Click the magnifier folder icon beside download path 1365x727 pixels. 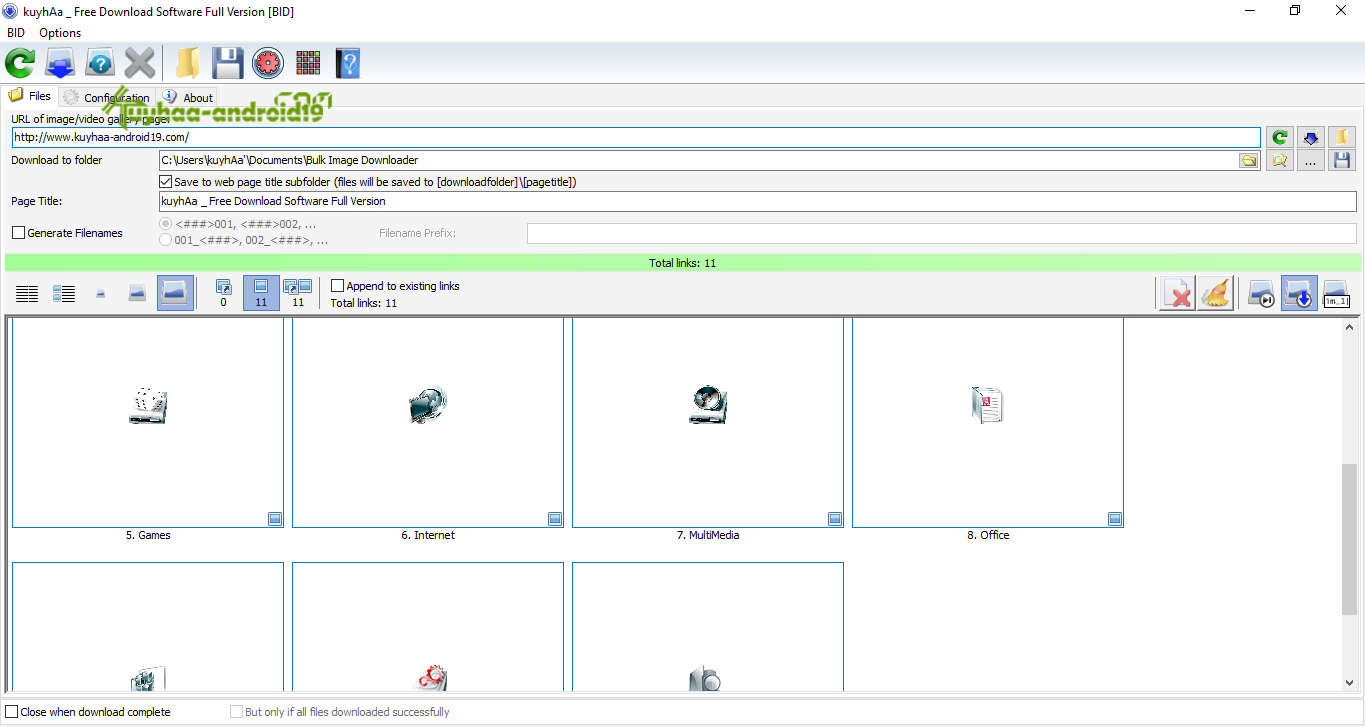coord(1279,160)
